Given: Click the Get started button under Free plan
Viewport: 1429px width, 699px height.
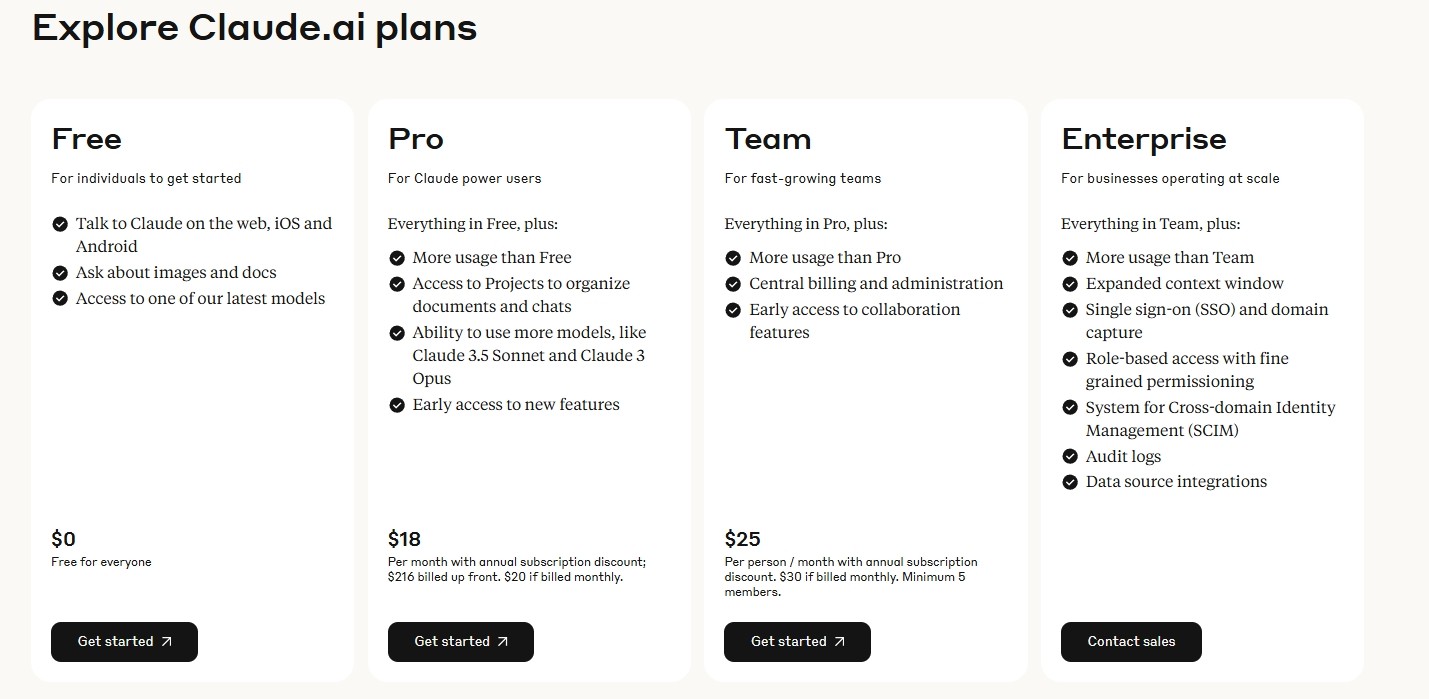Looking at the screenshot, I should tap(124, 642).
